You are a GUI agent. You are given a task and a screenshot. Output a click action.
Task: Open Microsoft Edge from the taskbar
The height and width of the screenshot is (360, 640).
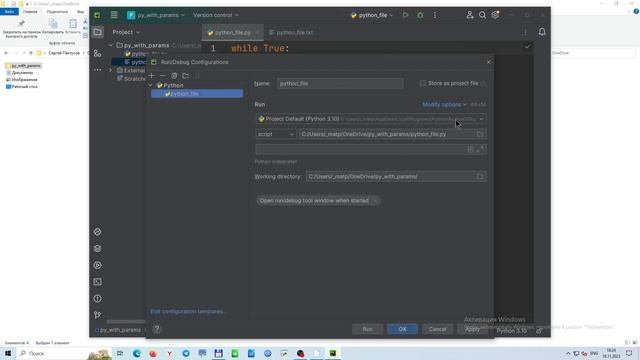click(x=136, y=353)
